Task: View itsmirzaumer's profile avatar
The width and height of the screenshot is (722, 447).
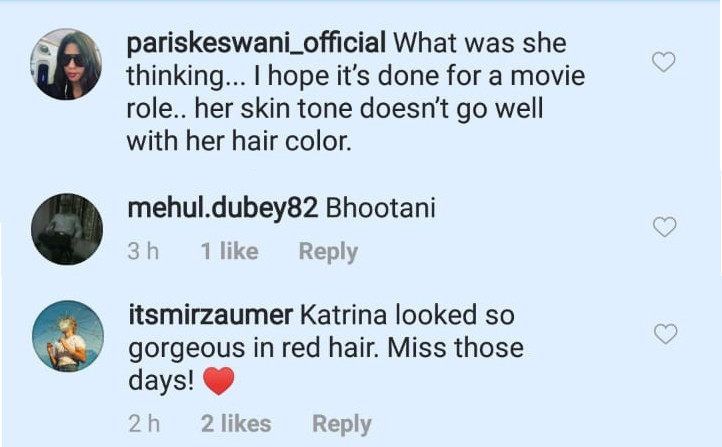Action: pyautogui.click(x=68, y=336)
